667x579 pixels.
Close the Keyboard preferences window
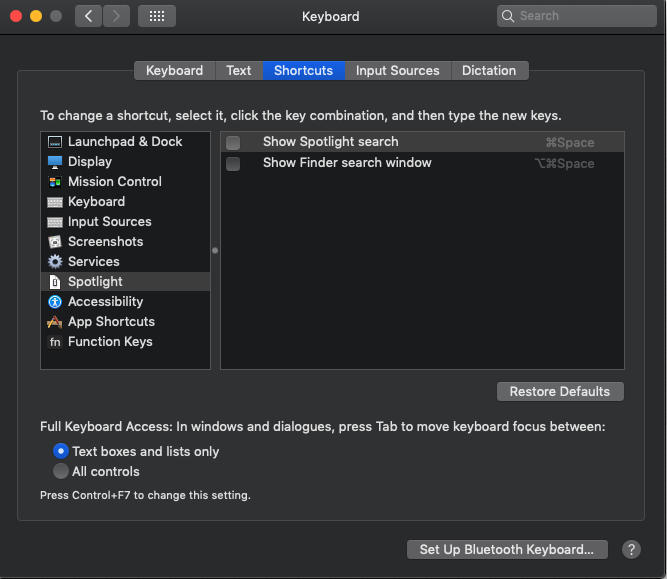tap(16, 16)
